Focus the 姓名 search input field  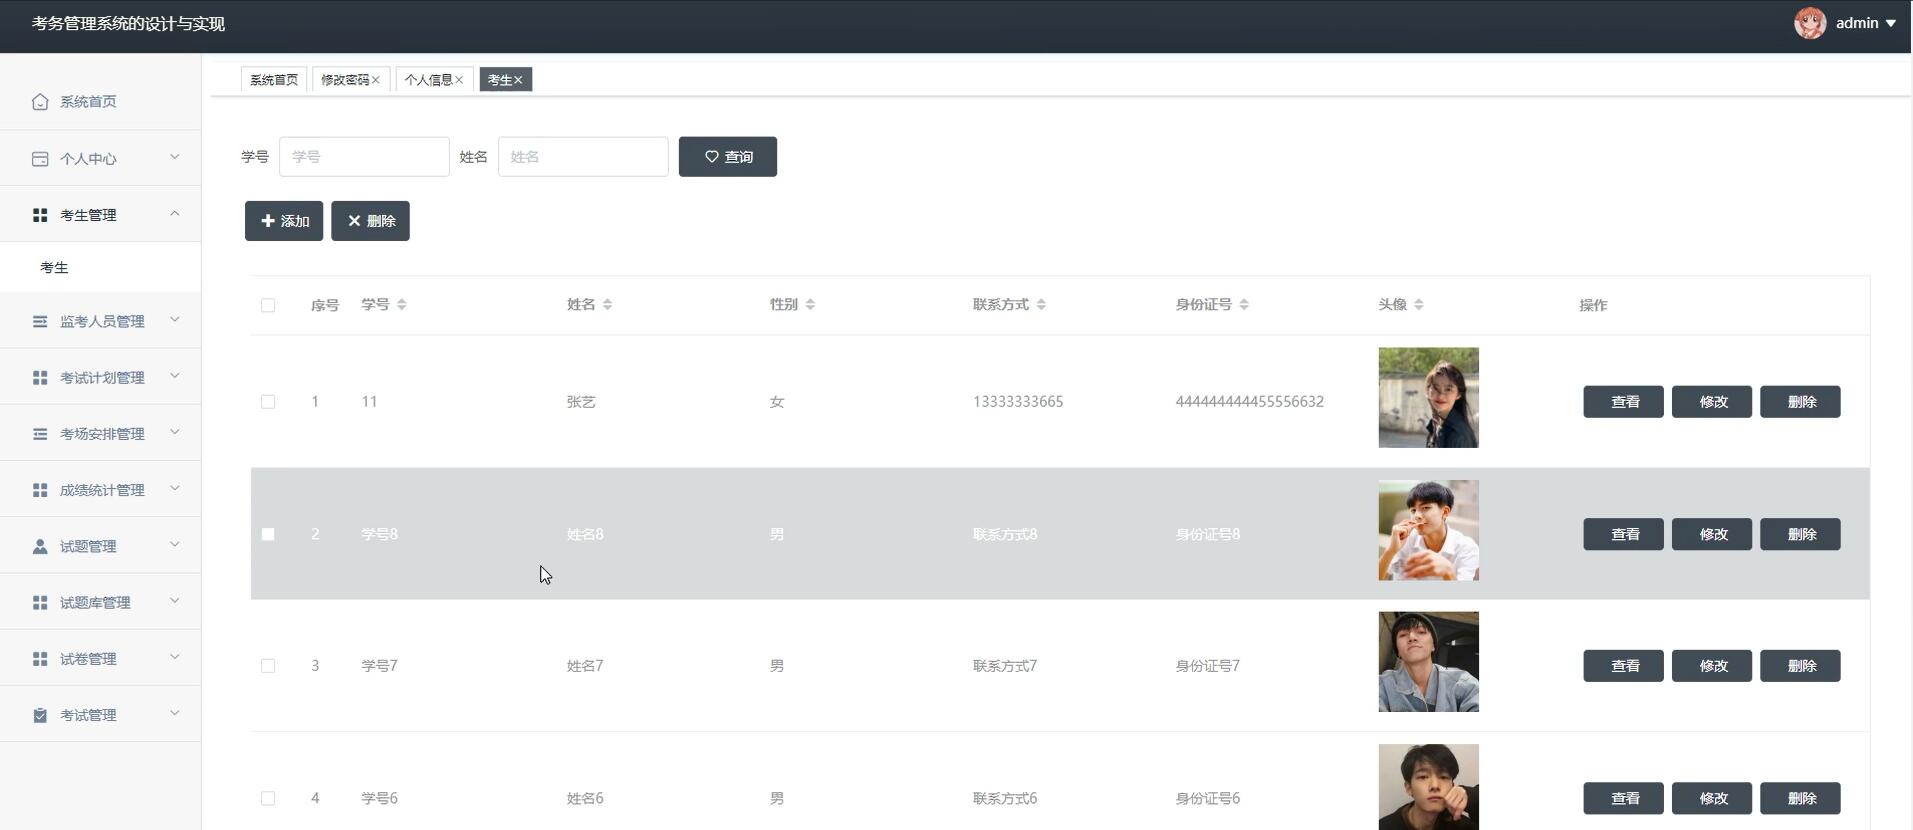point(583,157)
